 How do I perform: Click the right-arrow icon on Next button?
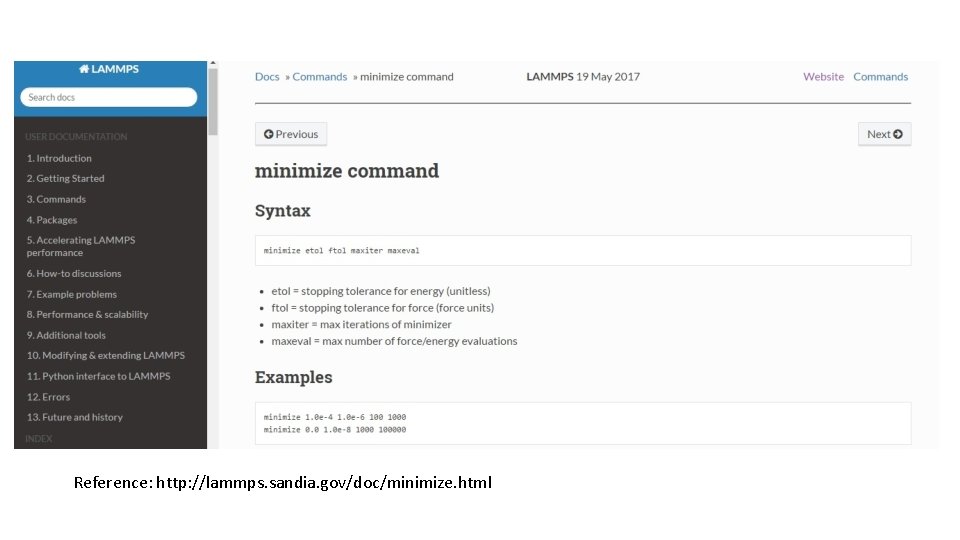(x=898, y=134)
